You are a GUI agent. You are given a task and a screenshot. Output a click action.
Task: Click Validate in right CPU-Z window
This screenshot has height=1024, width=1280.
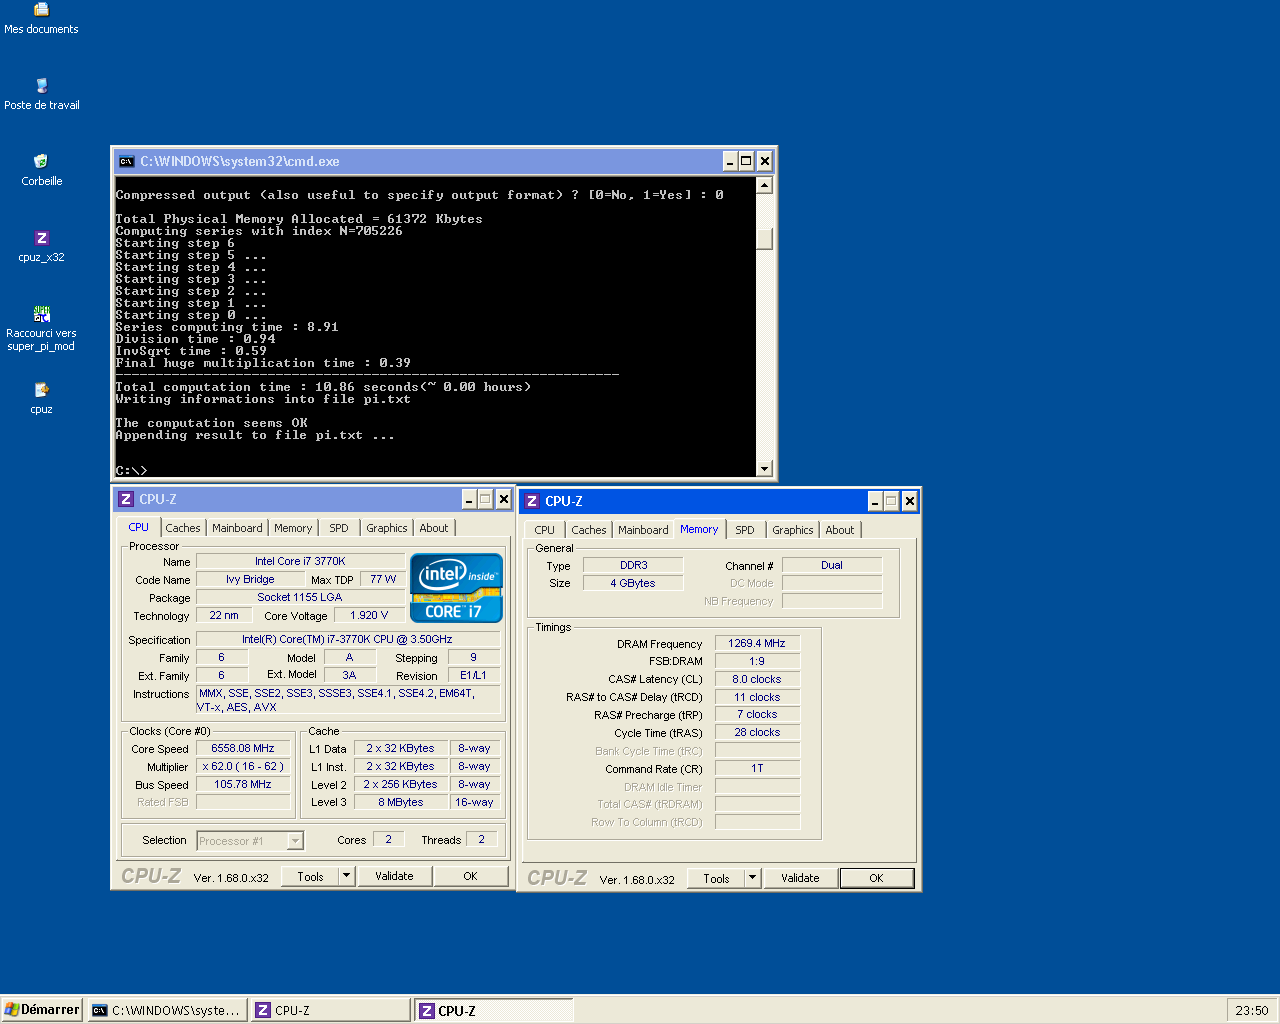[x=800, y=878]
